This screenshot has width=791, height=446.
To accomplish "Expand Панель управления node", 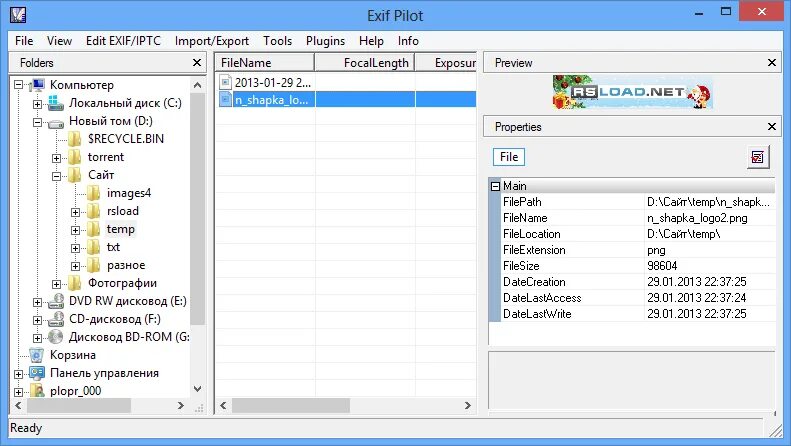I will tap(19, 374).
